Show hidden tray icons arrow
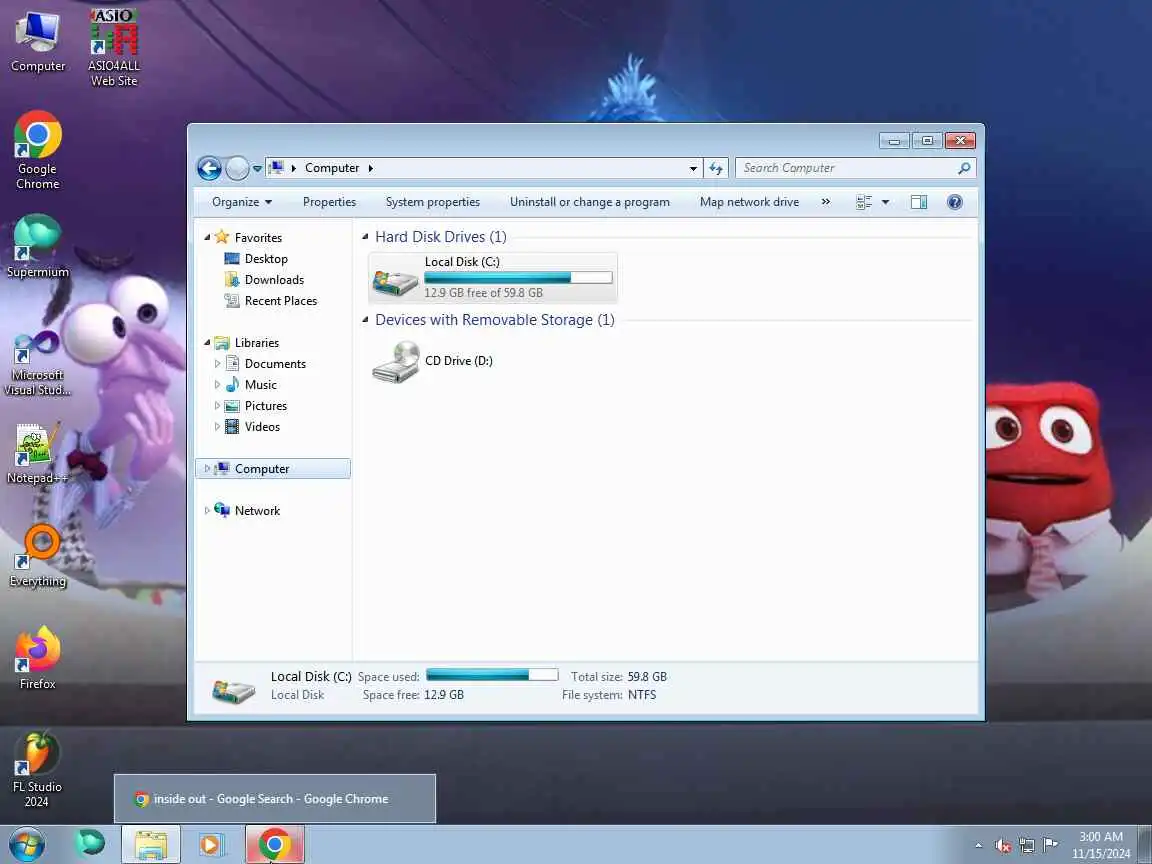Image resolution: width=1152 pixels, height=864 pixels. click(x=979, y=846)
